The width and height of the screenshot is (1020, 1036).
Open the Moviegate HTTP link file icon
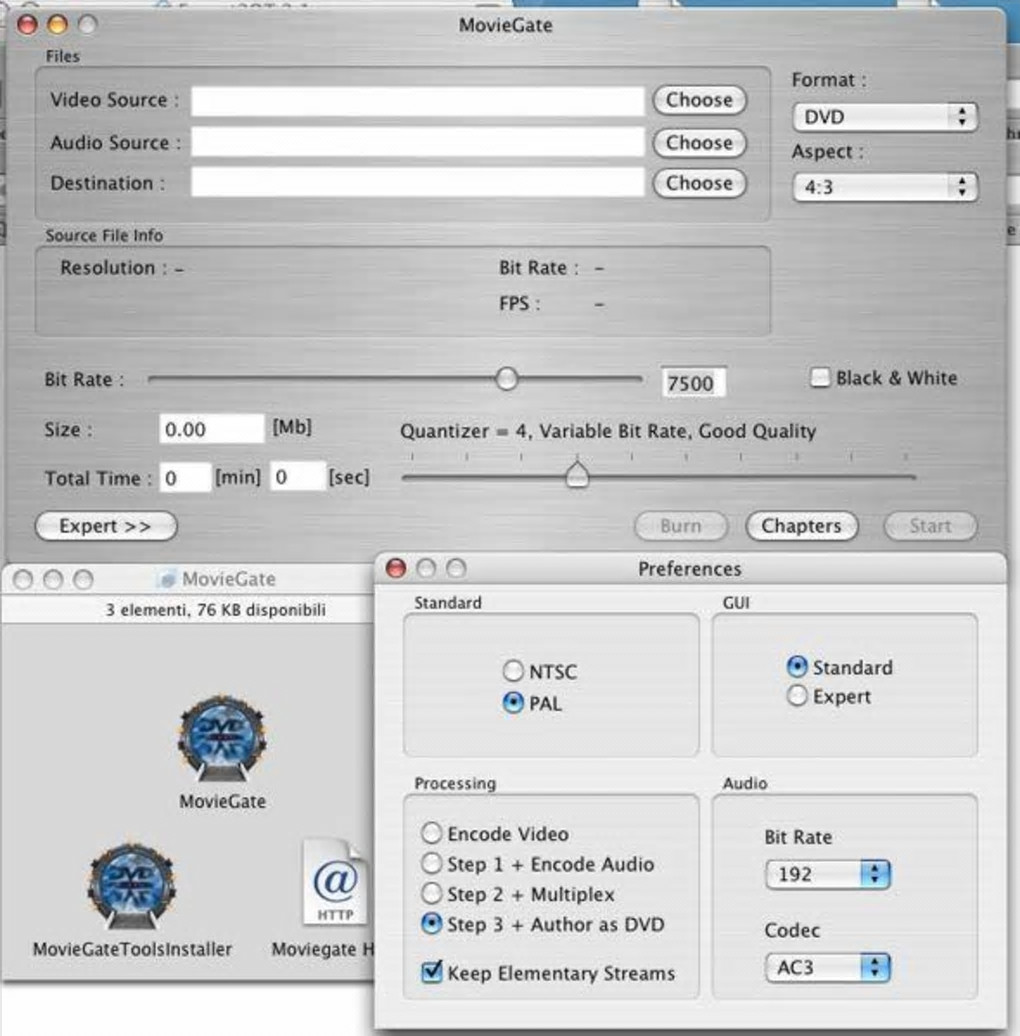pyautogui.click(x=335, y=883)
